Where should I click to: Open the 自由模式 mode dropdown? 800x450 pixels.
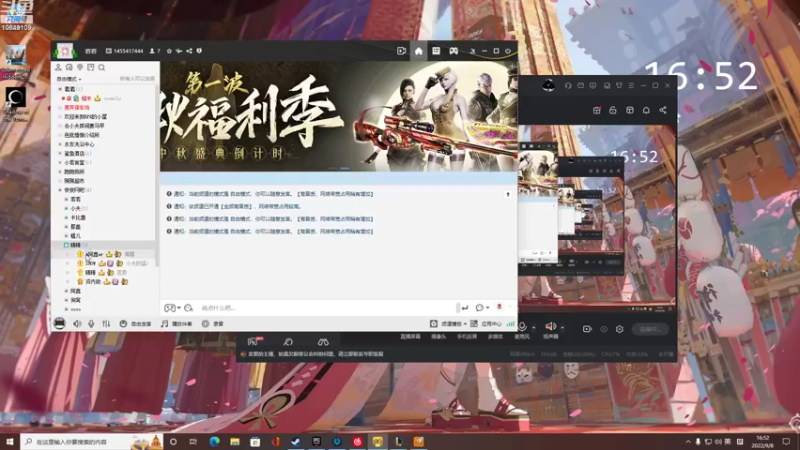(x=69, y=79)
